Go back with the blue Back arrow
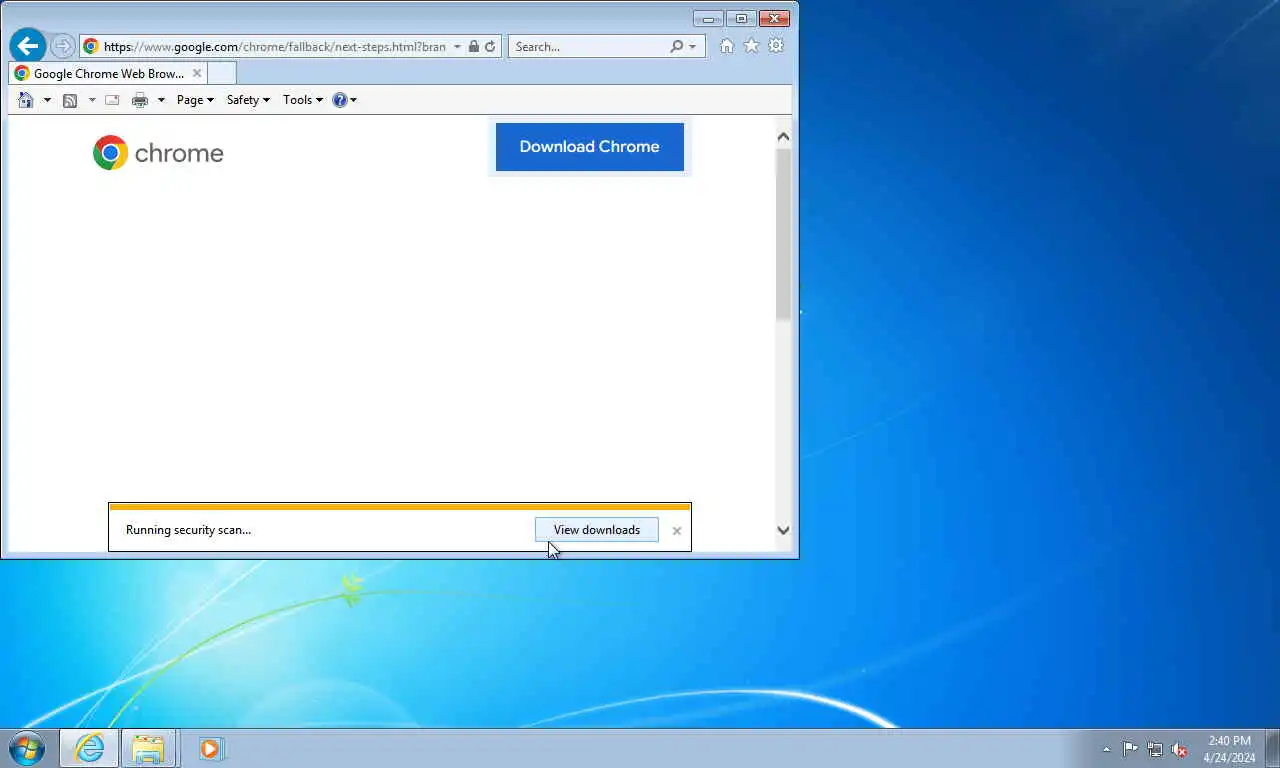Screen dimensions: 1280x768 pos(27,45)
